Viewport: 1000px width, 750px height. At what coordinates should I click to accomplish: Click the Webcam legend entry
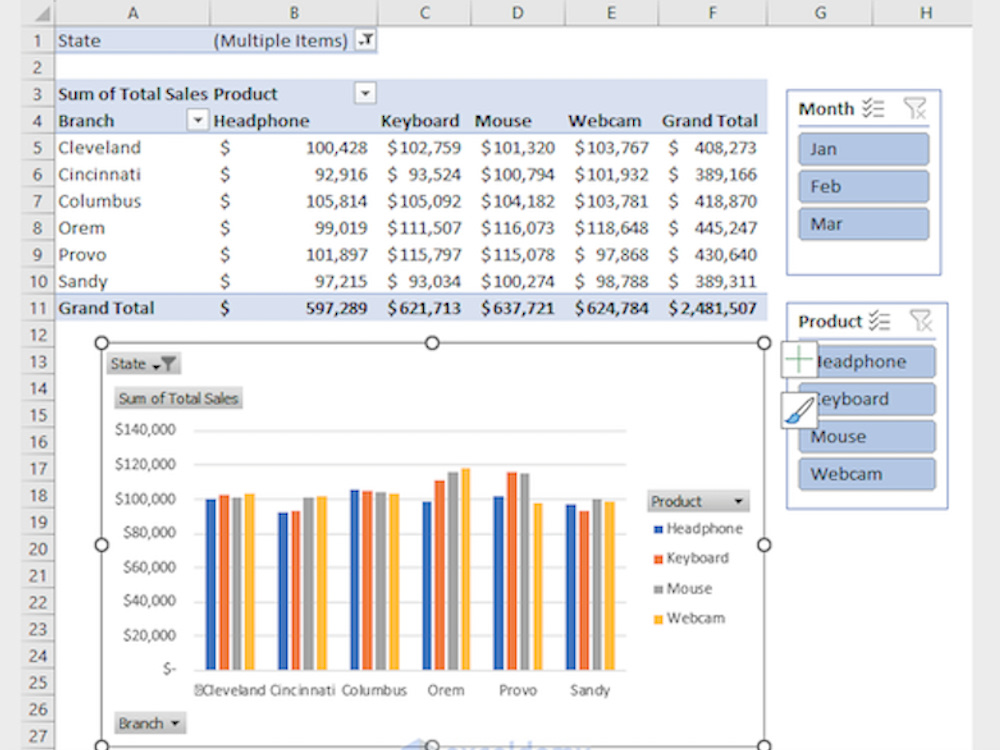689,619
